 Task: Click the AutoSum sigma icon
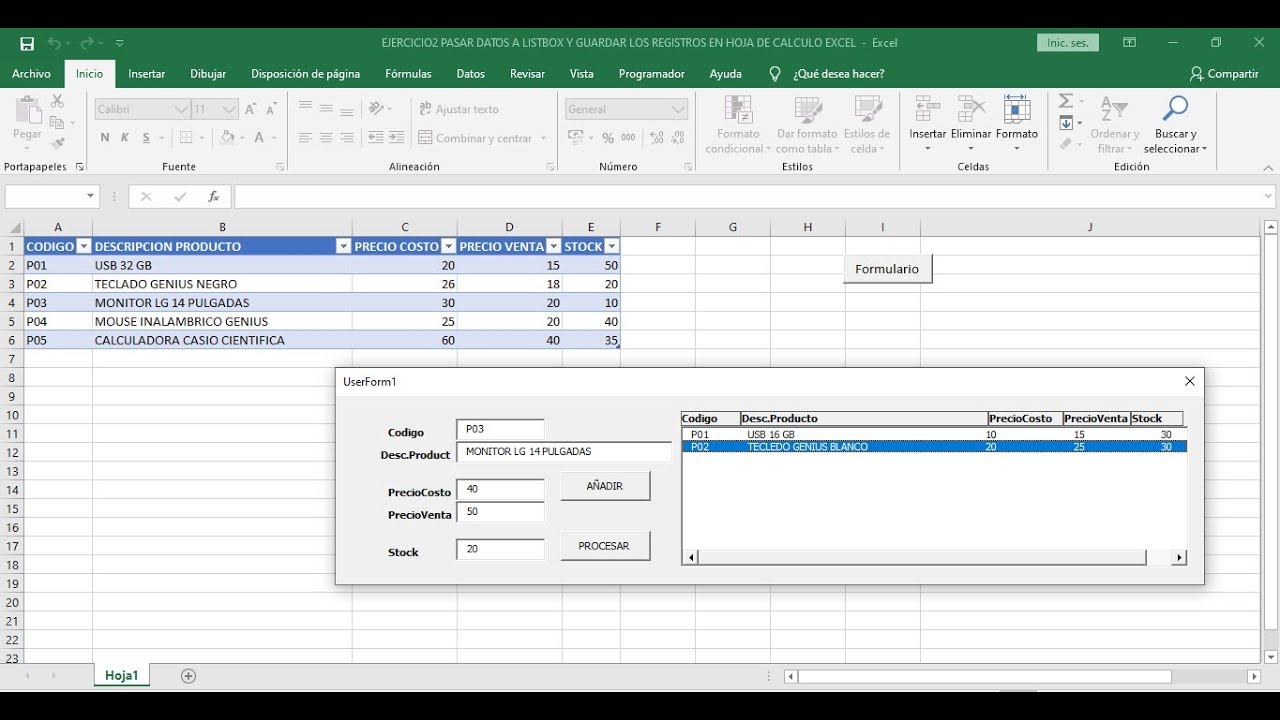point(1066,102)
